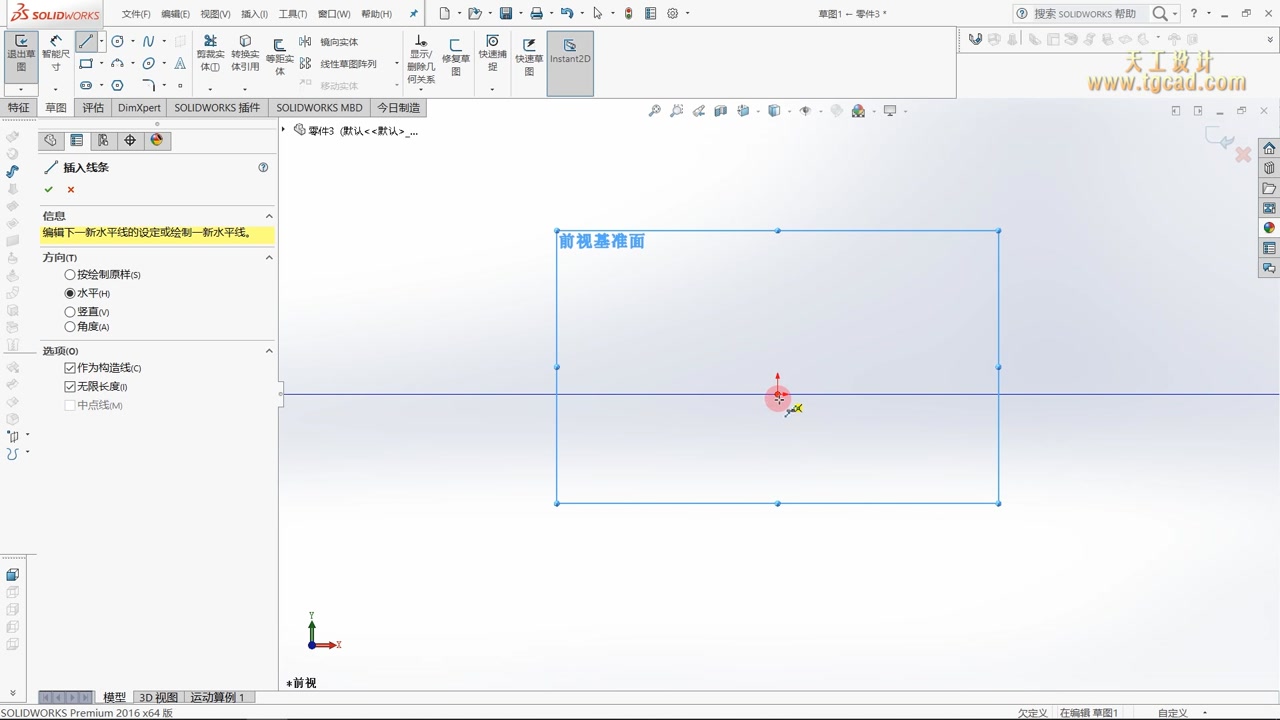Viewport: 1280px width, 720px height.
Task: Open Appearances tab in right task pane
Action: 1269,228
